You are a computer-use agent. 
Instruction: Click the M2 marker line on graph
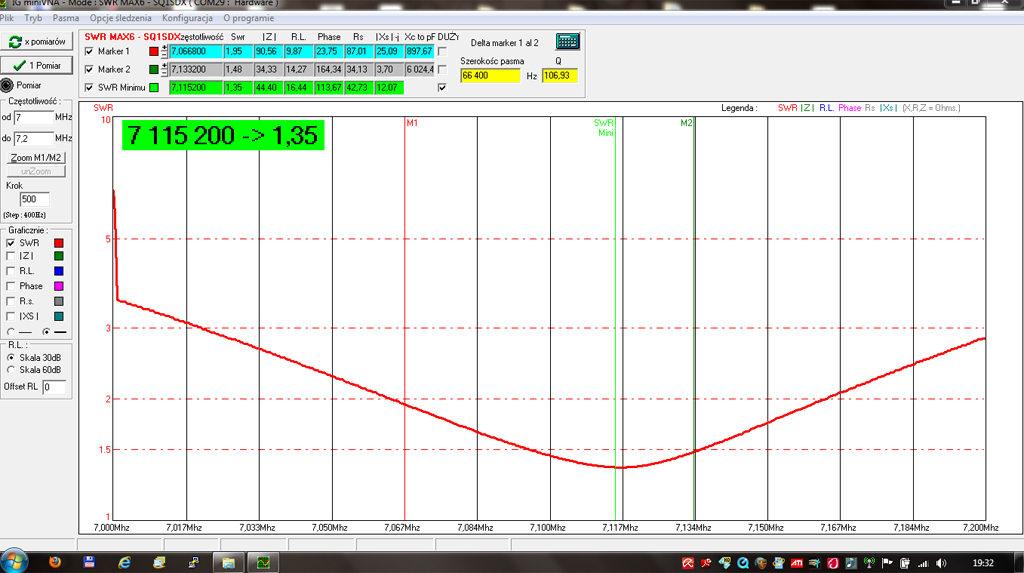[x=694, y=319]
